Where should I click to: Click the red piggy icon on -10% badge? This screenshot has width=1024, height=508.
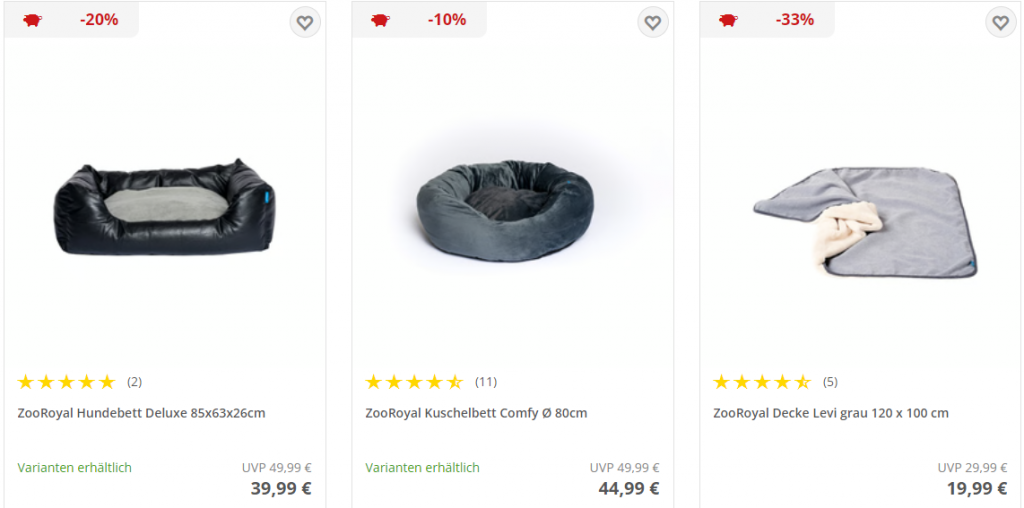(x=380, y=20)
